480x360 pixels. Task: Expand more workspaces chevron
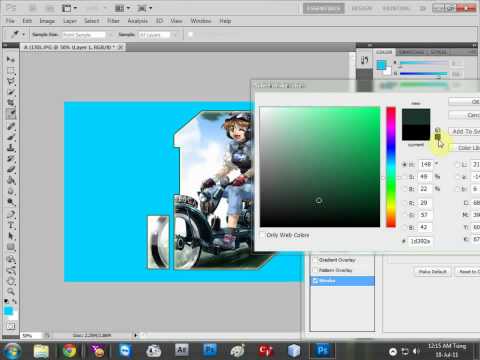tap(423, 8)
